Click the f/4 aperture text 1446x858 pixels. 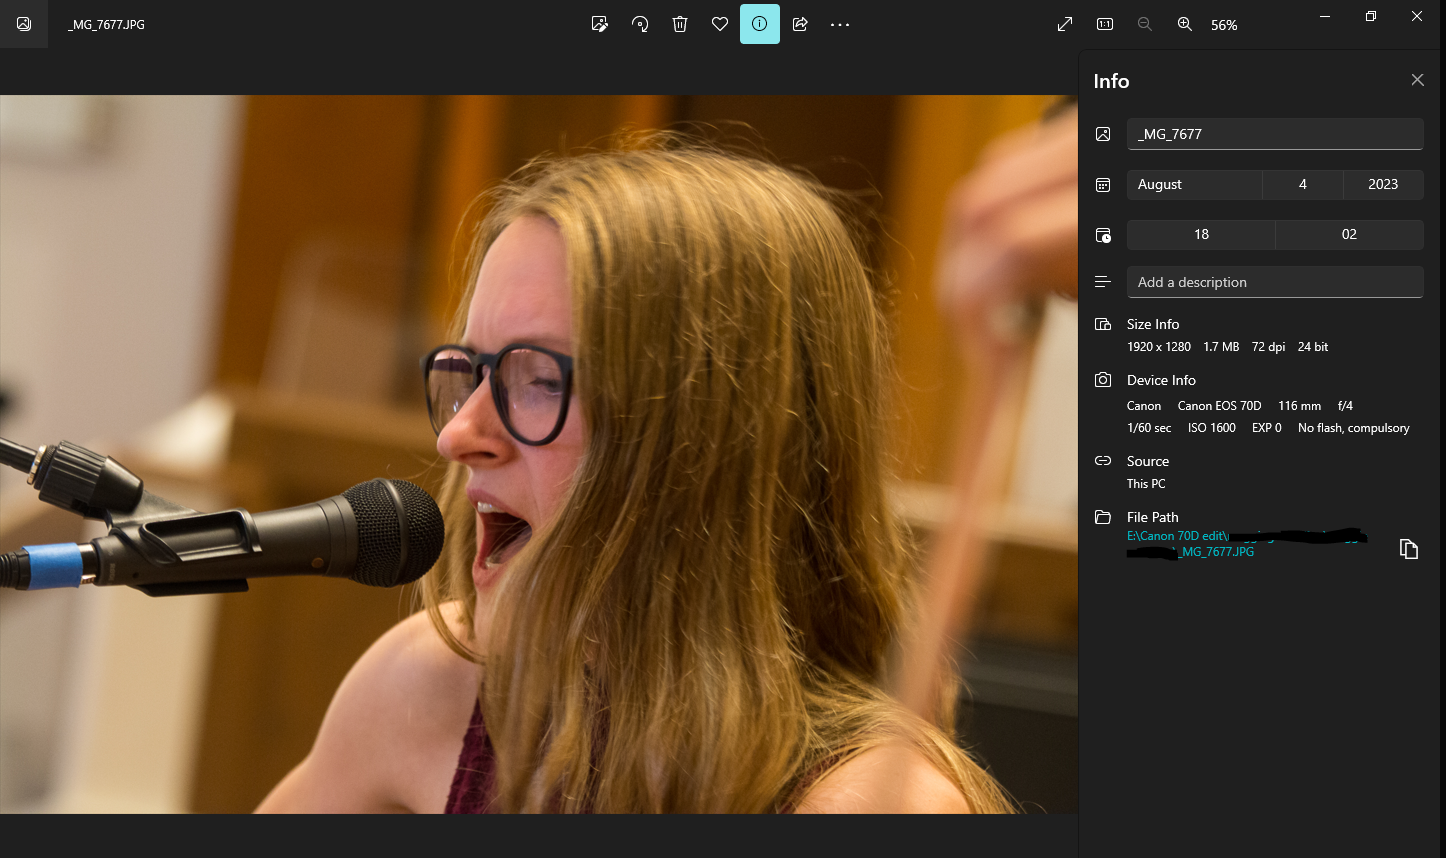(1345, 406)
